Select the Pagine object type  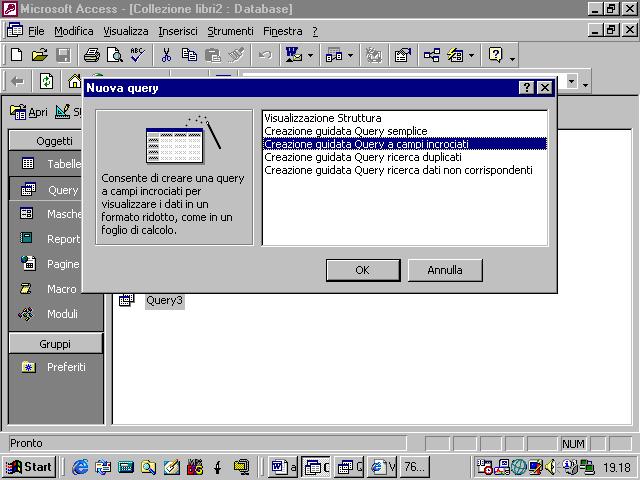(x=51, y=264)
